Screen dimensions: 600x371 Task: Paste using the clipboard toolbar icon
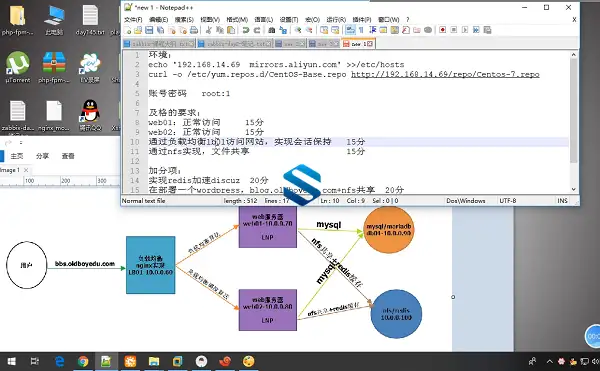pos(231,30)
